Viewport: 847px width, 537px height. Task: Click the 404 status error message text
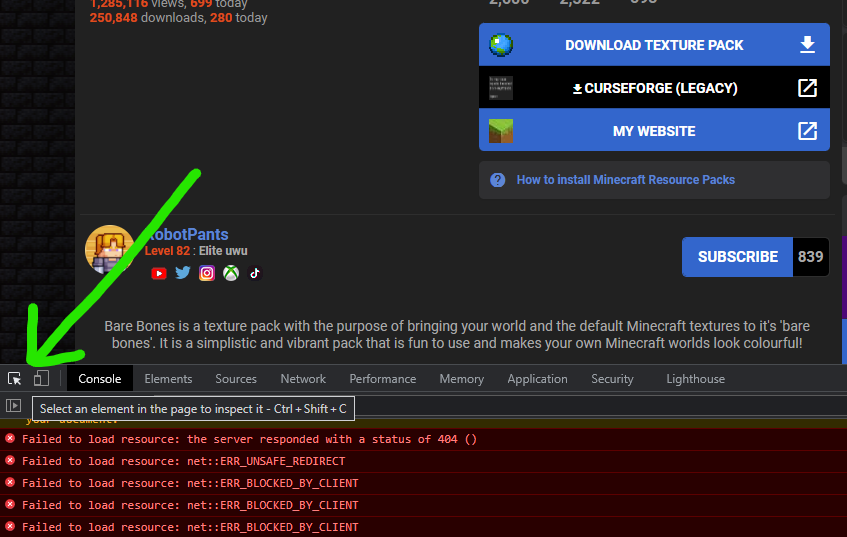click(x=249, y=439)
